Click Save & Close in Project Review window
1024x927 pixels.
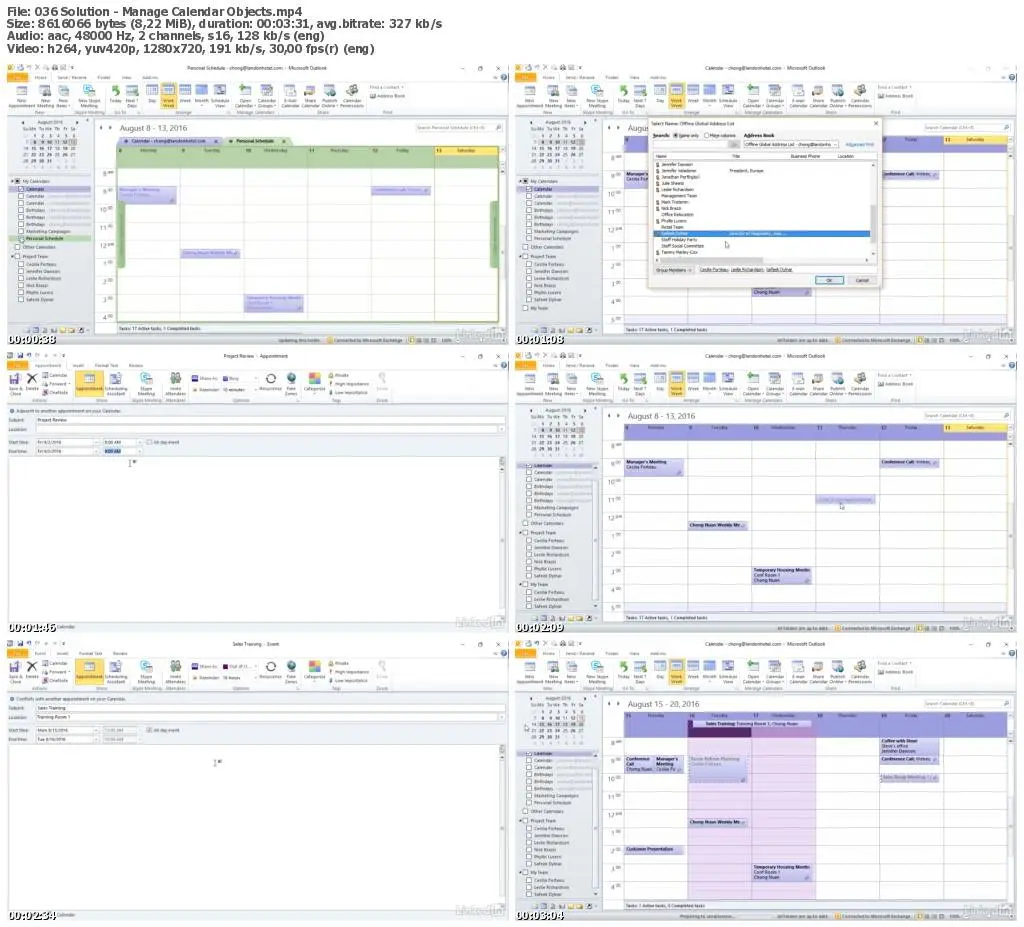[15, 383]
